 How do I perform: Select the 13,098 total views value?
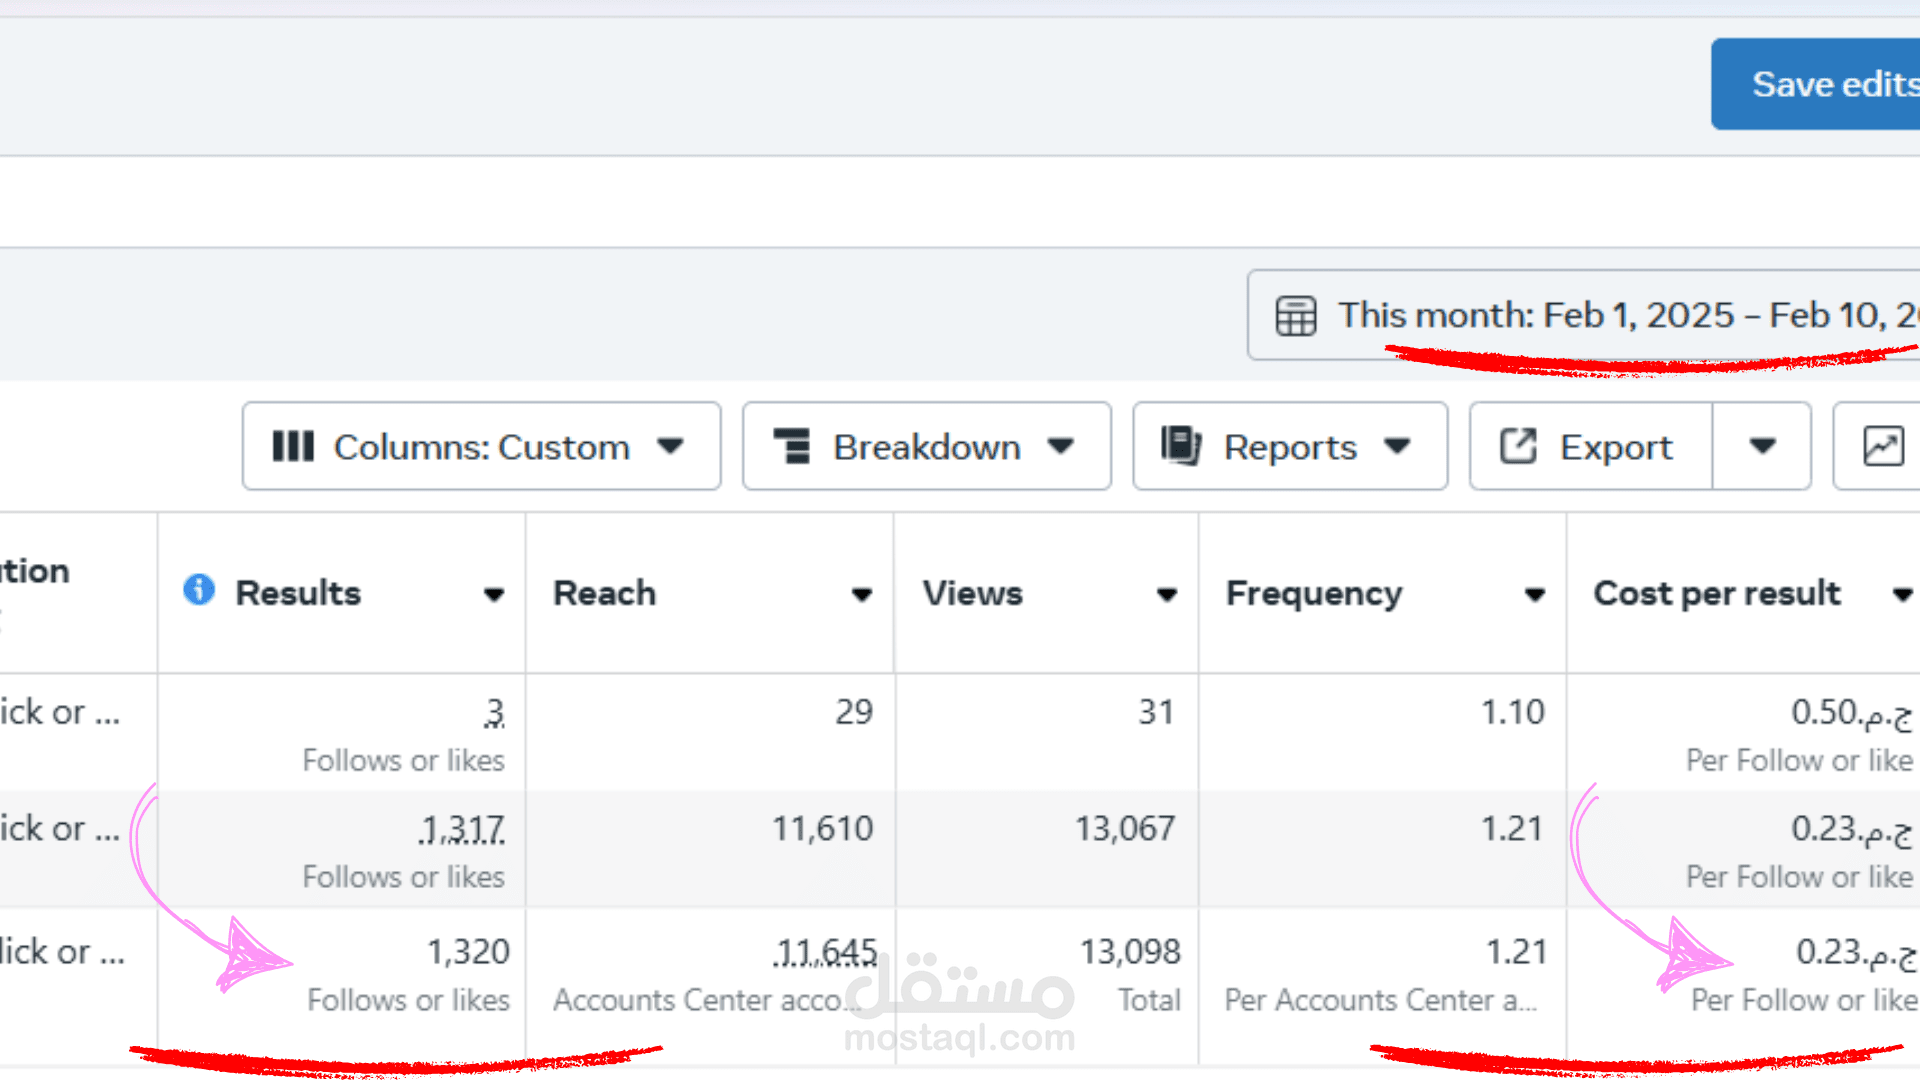pyautogui.click(x=1131, y=952)
